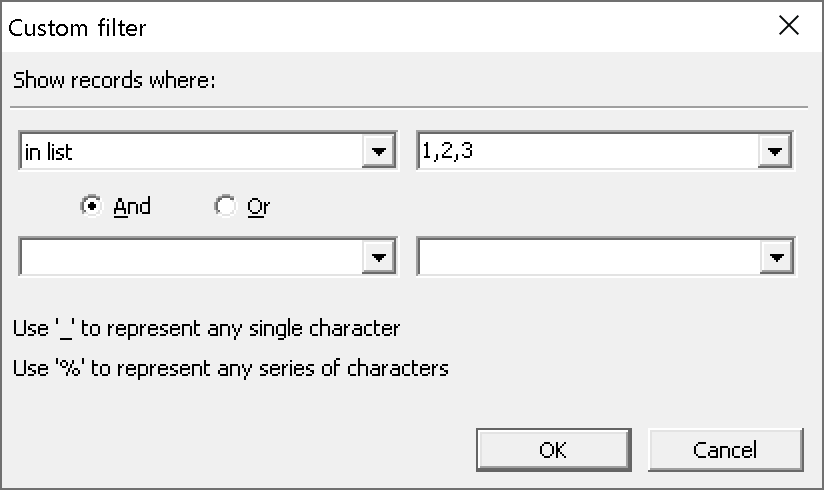Click the 'Show records where:' label
Image resolution: width=824 pixels, height=490 pixels.
114,80
